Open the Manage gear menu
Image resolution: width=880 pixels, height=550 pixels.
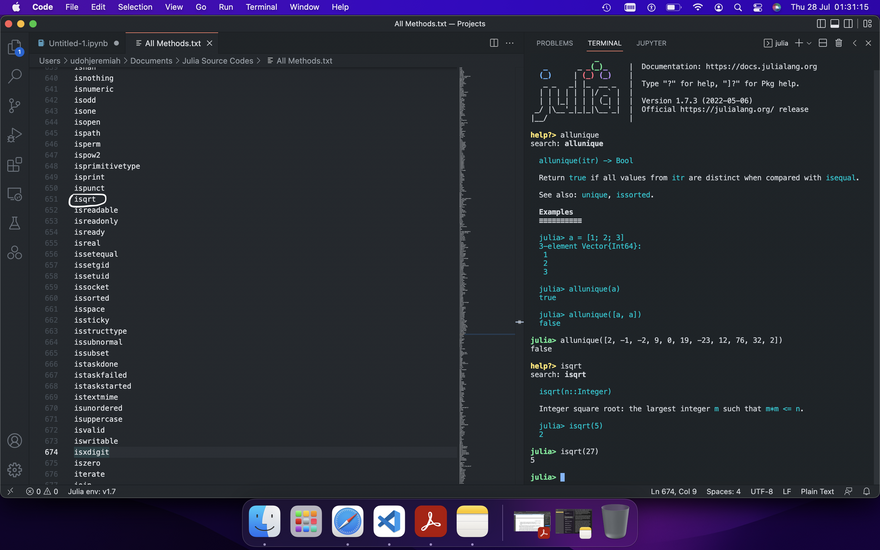[x=15, y=470]
